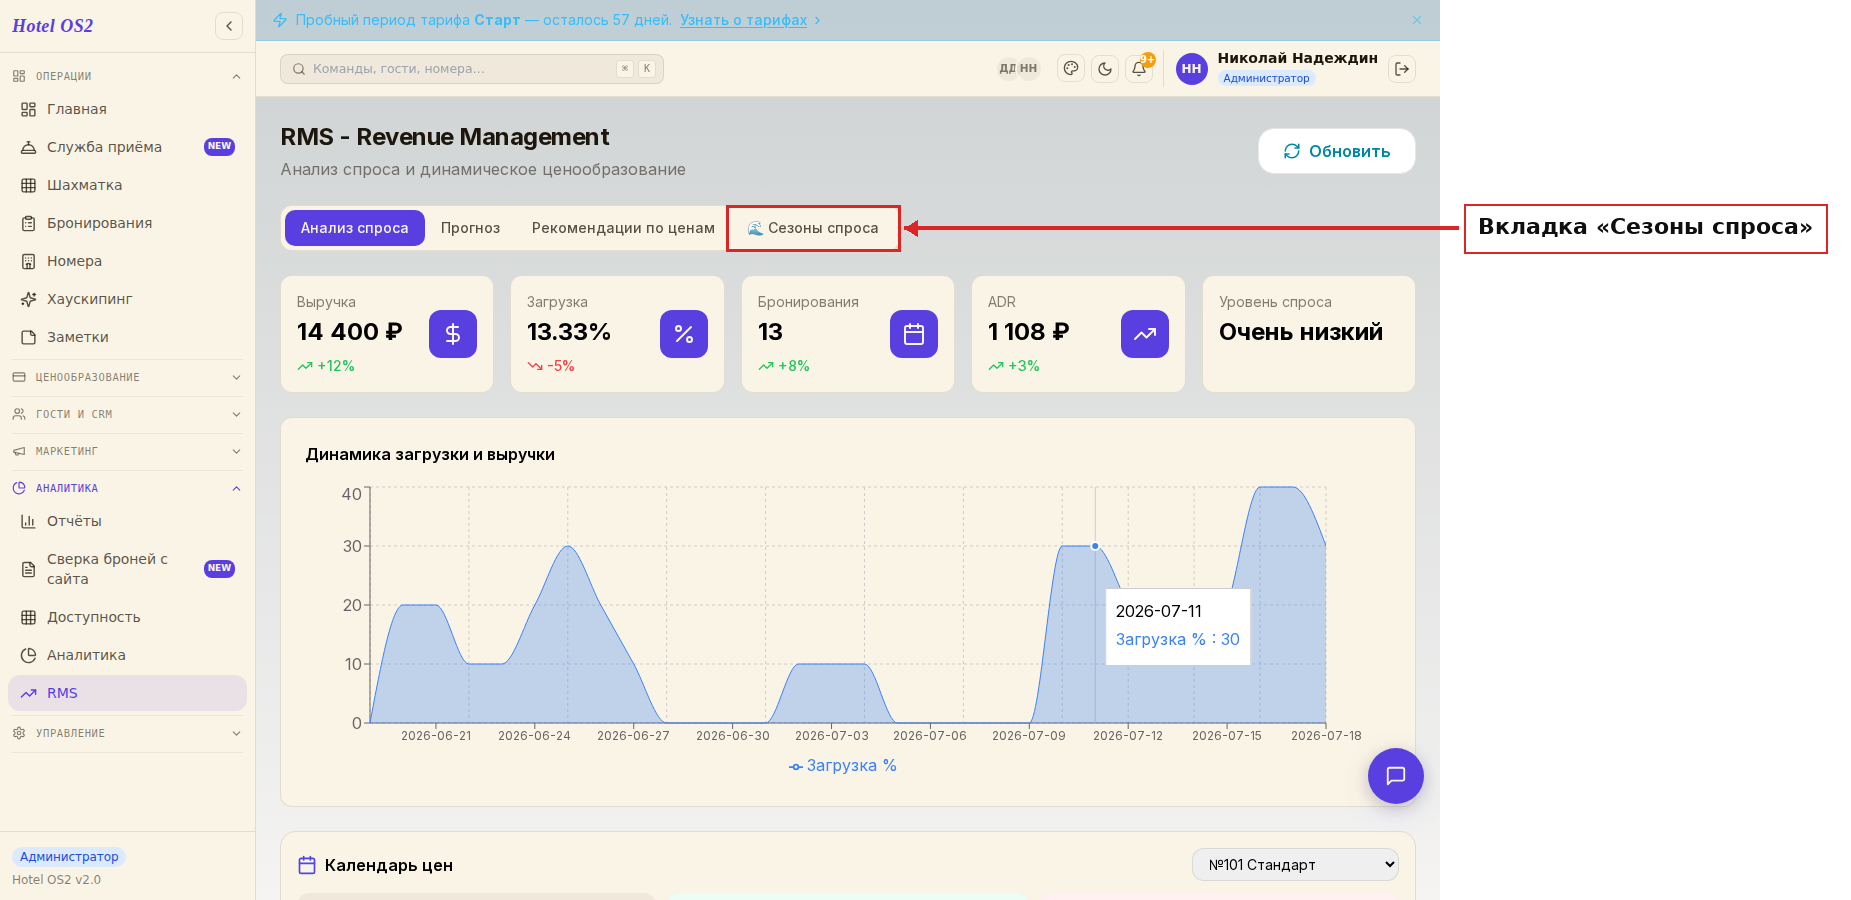Toggle the Загрузка % chart legend
The width and height of the screenshot is (1851, 900).
[843, 766]
